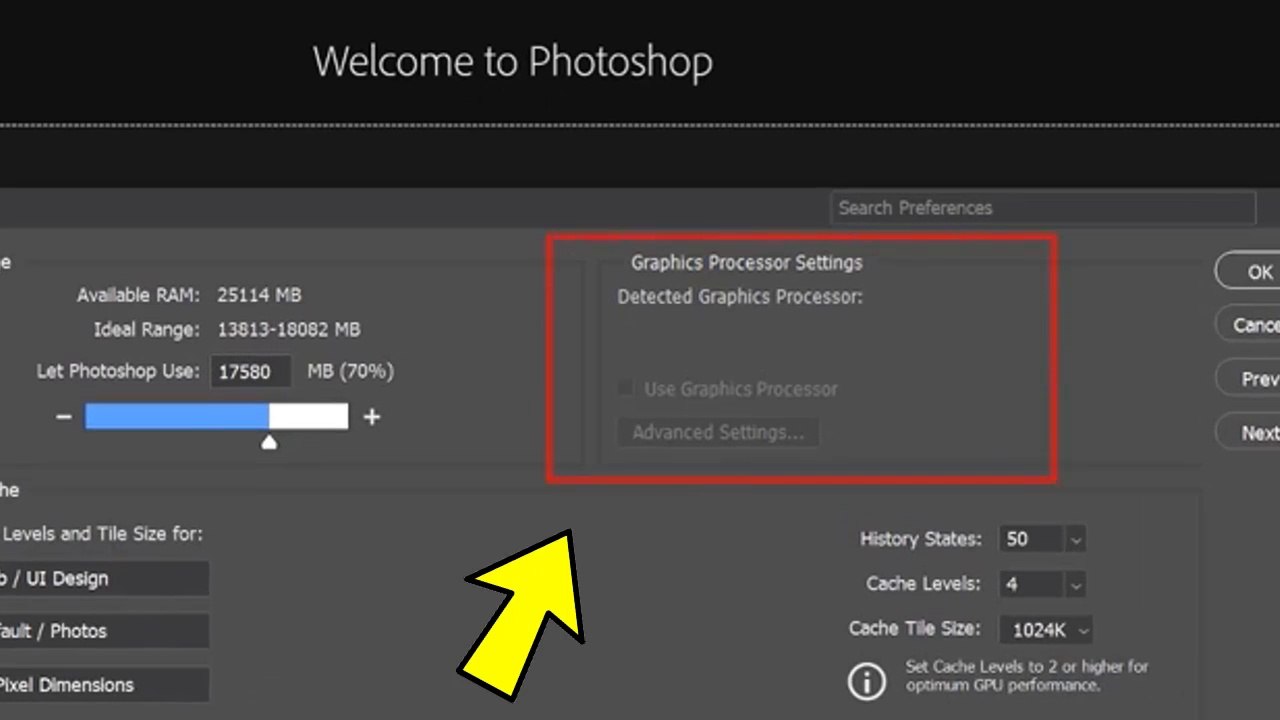1280x720 pixels.
Task: Enable the Use Graphics Processor checkbox
Action: pos(626,389)
